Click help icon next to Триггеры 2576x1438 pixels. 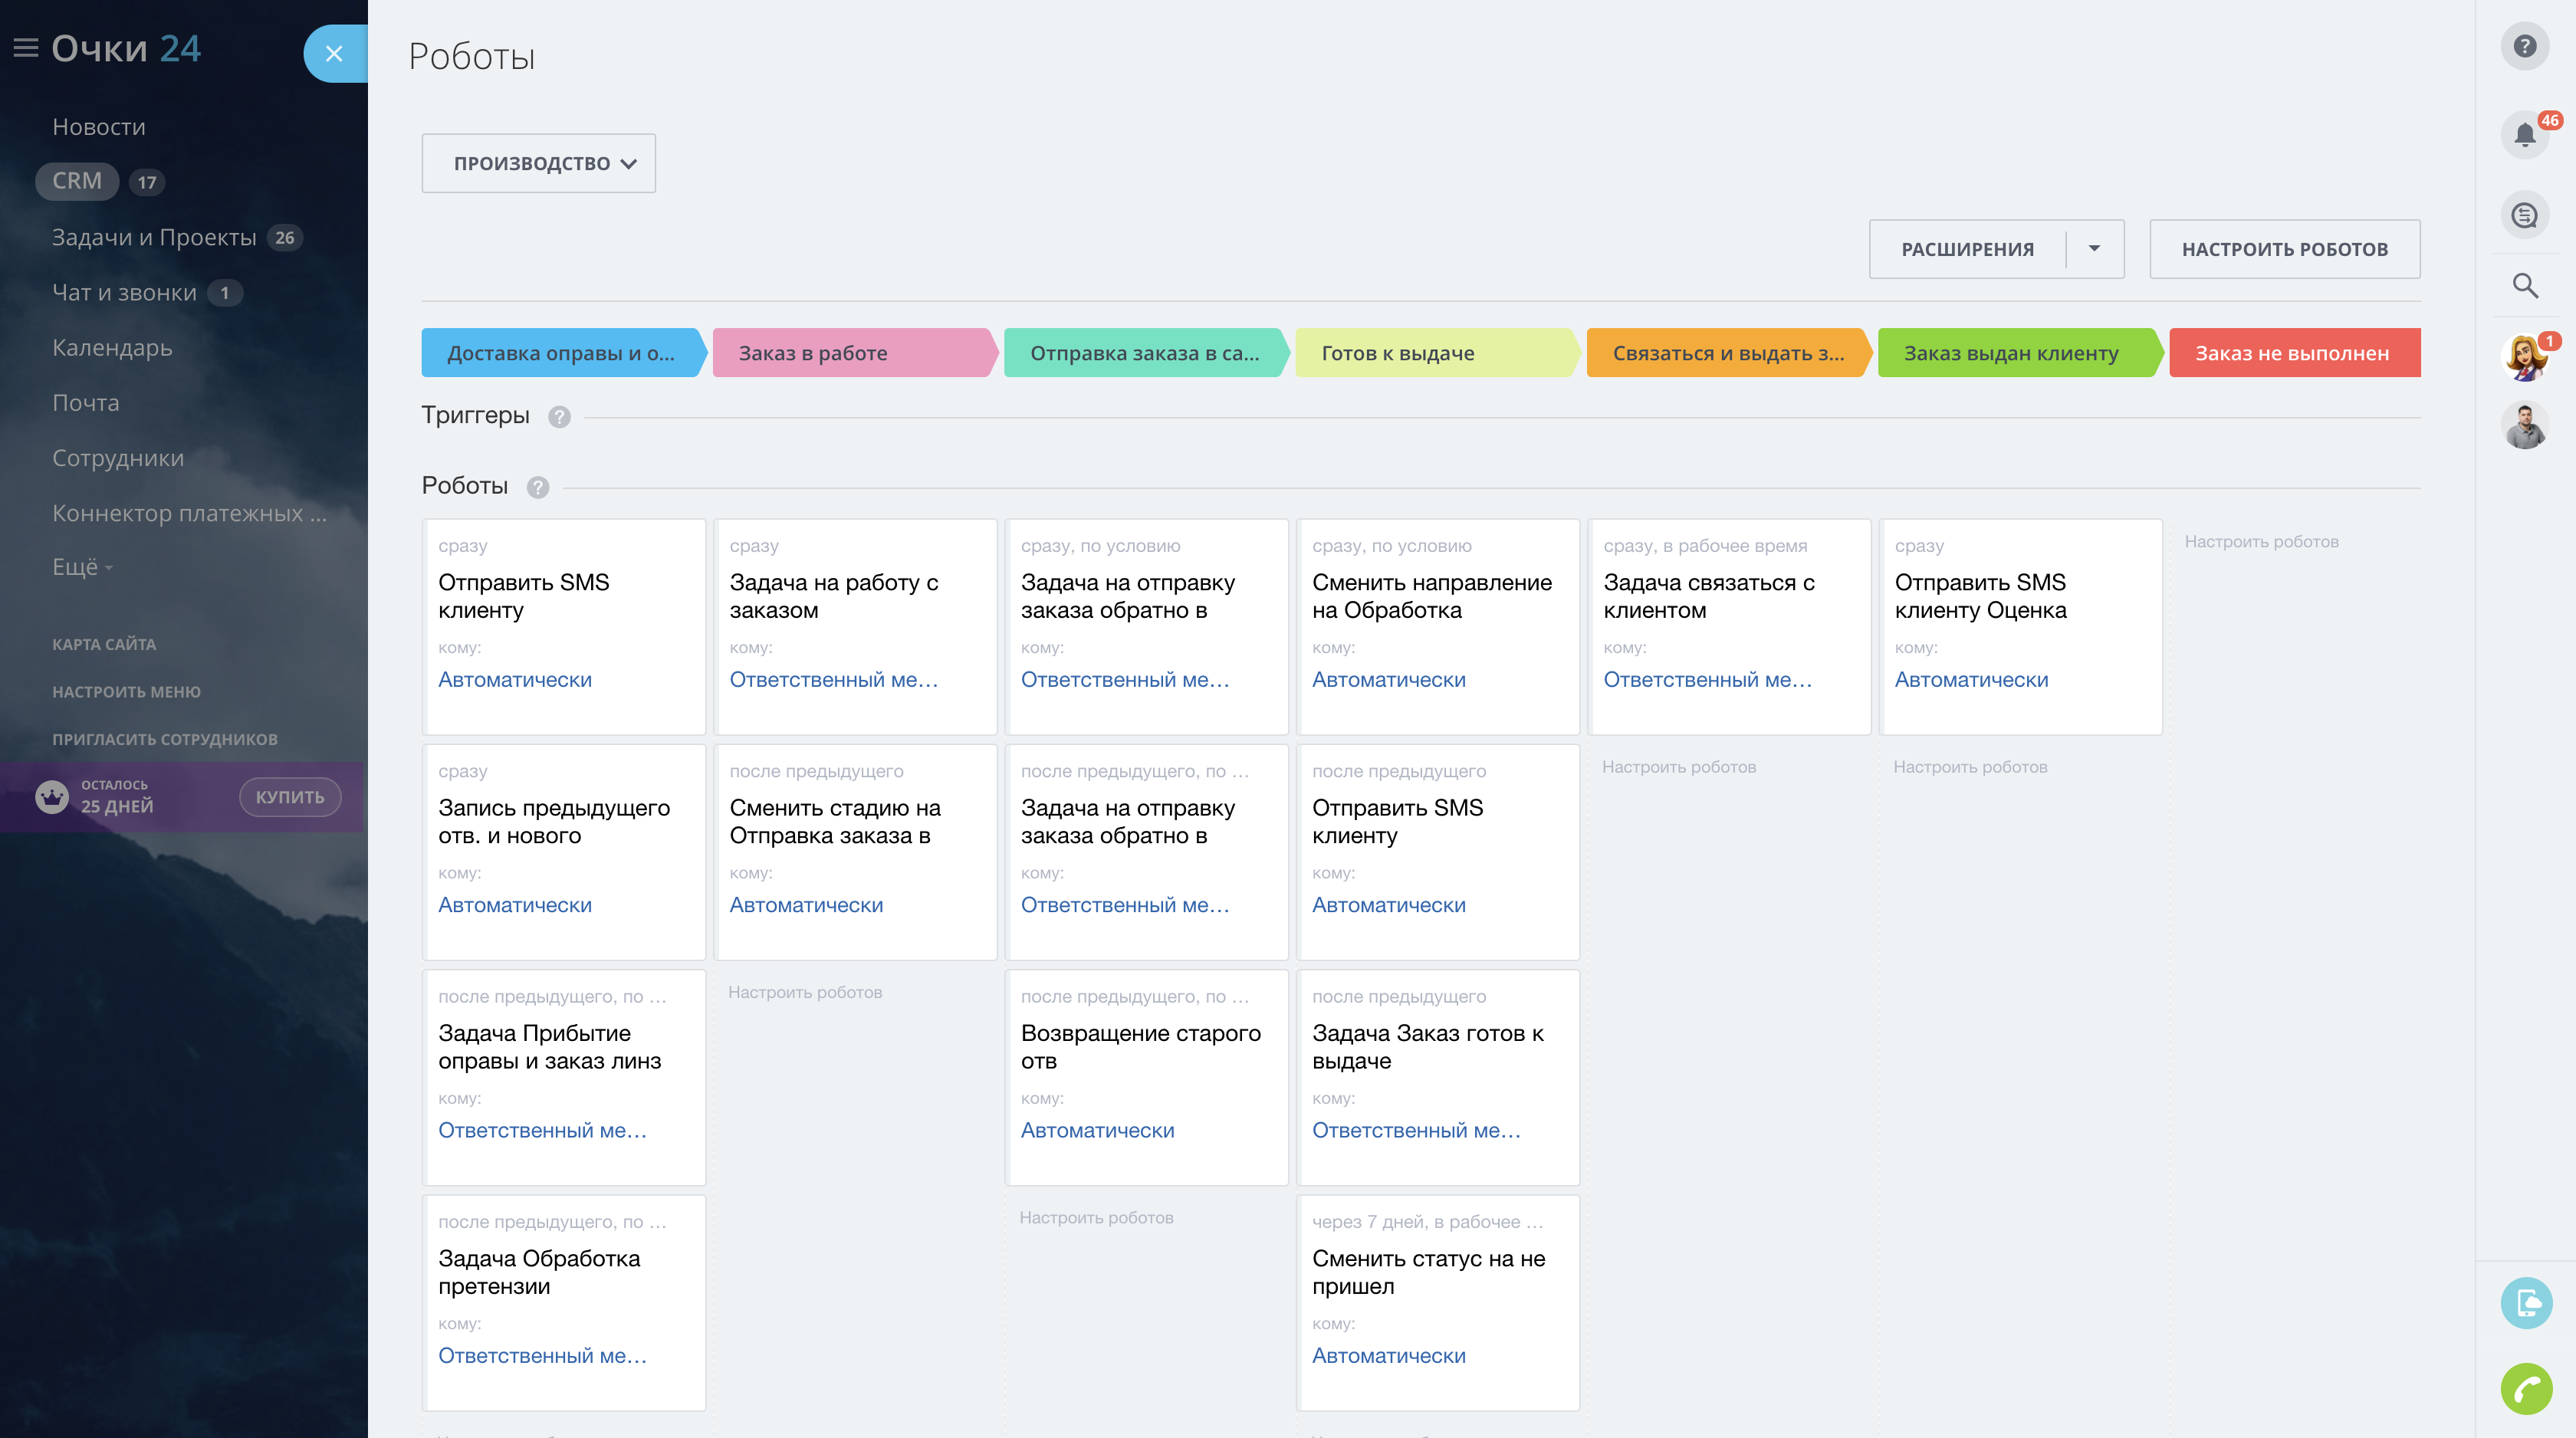[x=559, y=417]
